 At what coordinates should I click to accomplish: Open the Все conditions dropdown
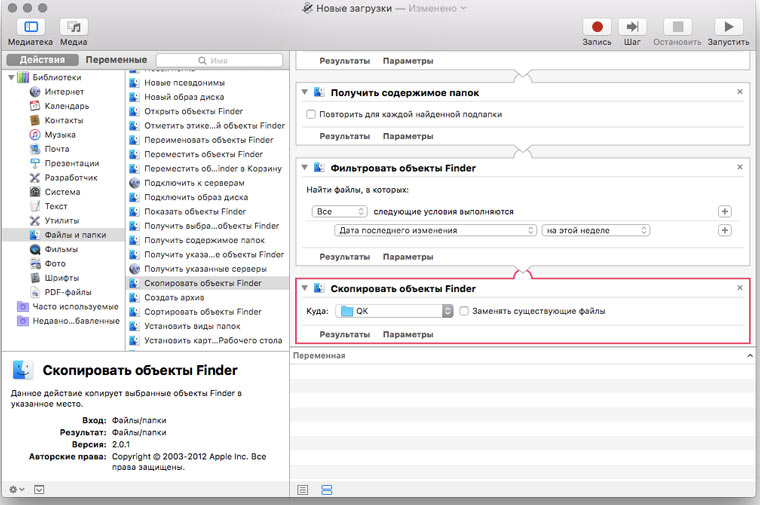(x=339, y=211)
